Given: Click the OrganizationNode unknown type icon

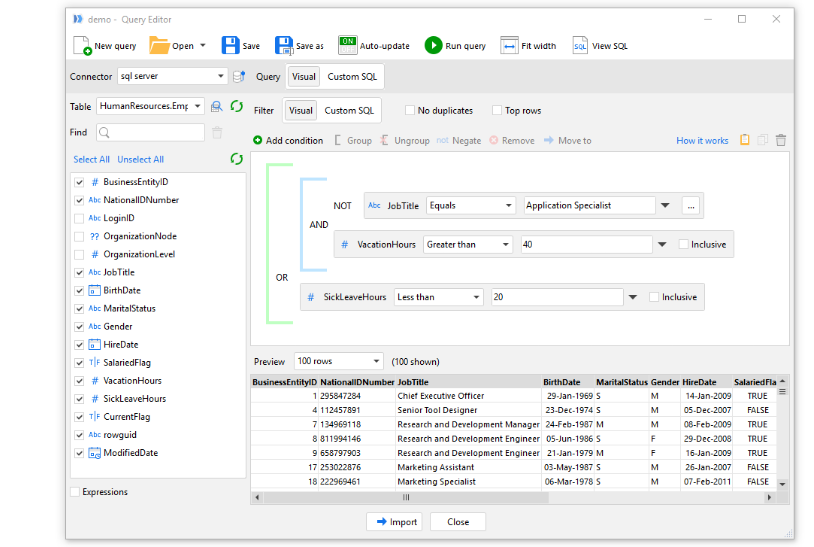Looking at the screenshot, I should tap(94, 236).
